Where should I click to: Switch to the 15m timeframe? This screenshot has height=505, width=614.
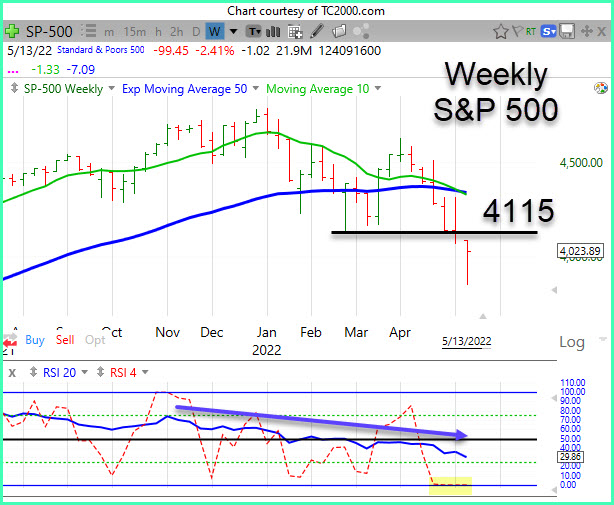[135, 32]
